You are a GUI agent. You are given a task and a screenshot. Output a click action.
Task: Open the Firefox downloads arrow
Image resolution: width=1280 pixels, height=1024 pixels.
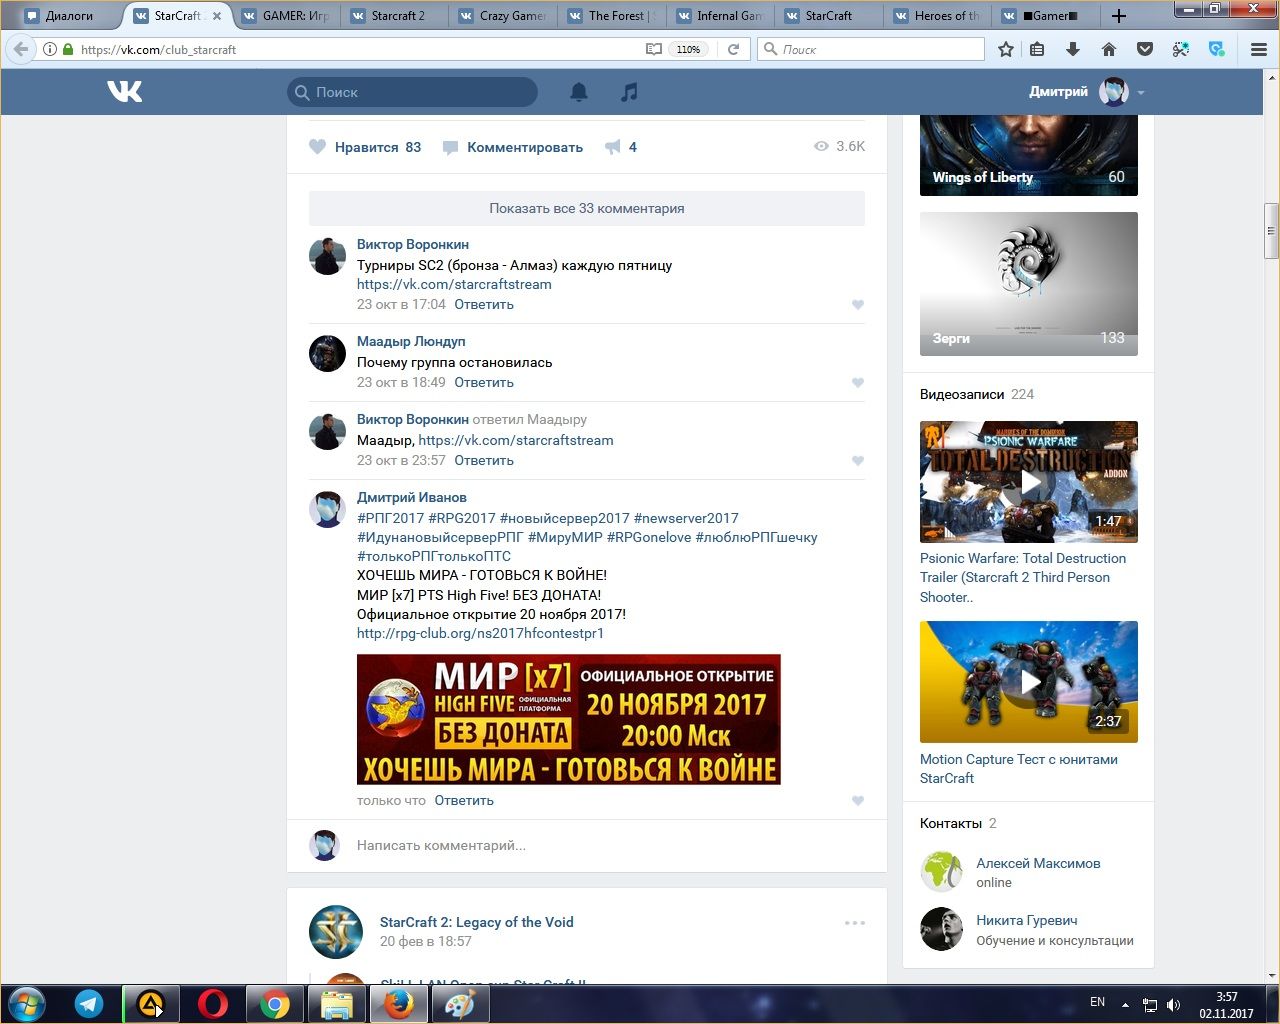tap(1073, 49)
